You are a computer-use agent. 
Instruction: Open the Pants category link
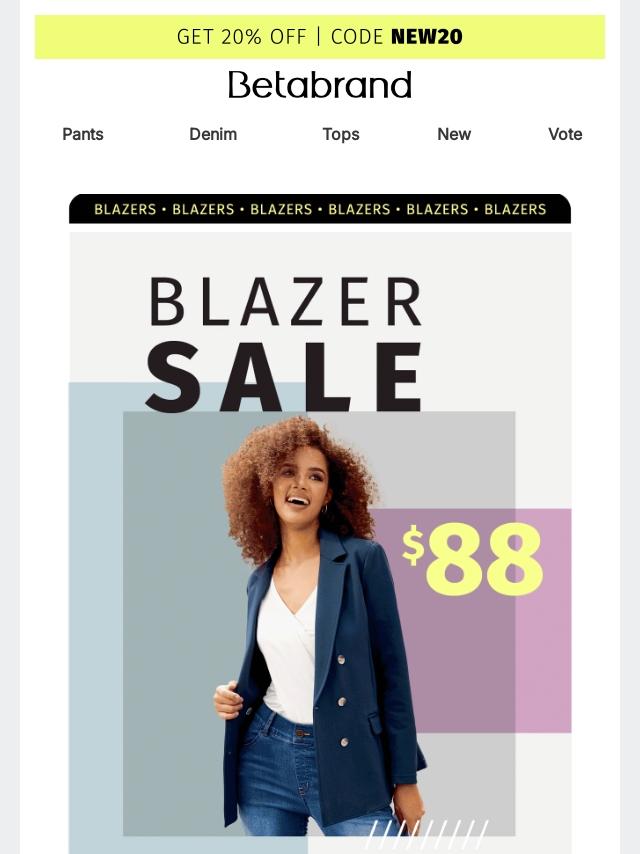click(x=83, y=134)
